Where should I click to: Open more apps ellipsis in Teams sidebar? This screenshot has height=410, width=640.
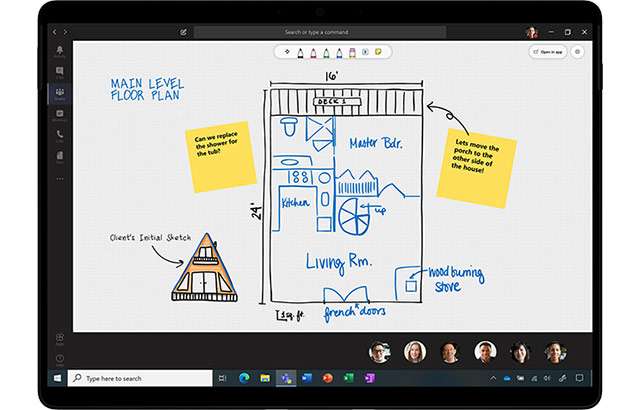tap(60, 178)
